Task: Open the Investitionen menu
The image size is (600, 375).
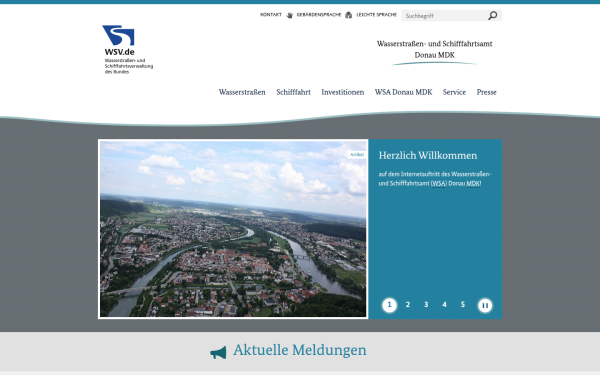Action: click(342, 92)
